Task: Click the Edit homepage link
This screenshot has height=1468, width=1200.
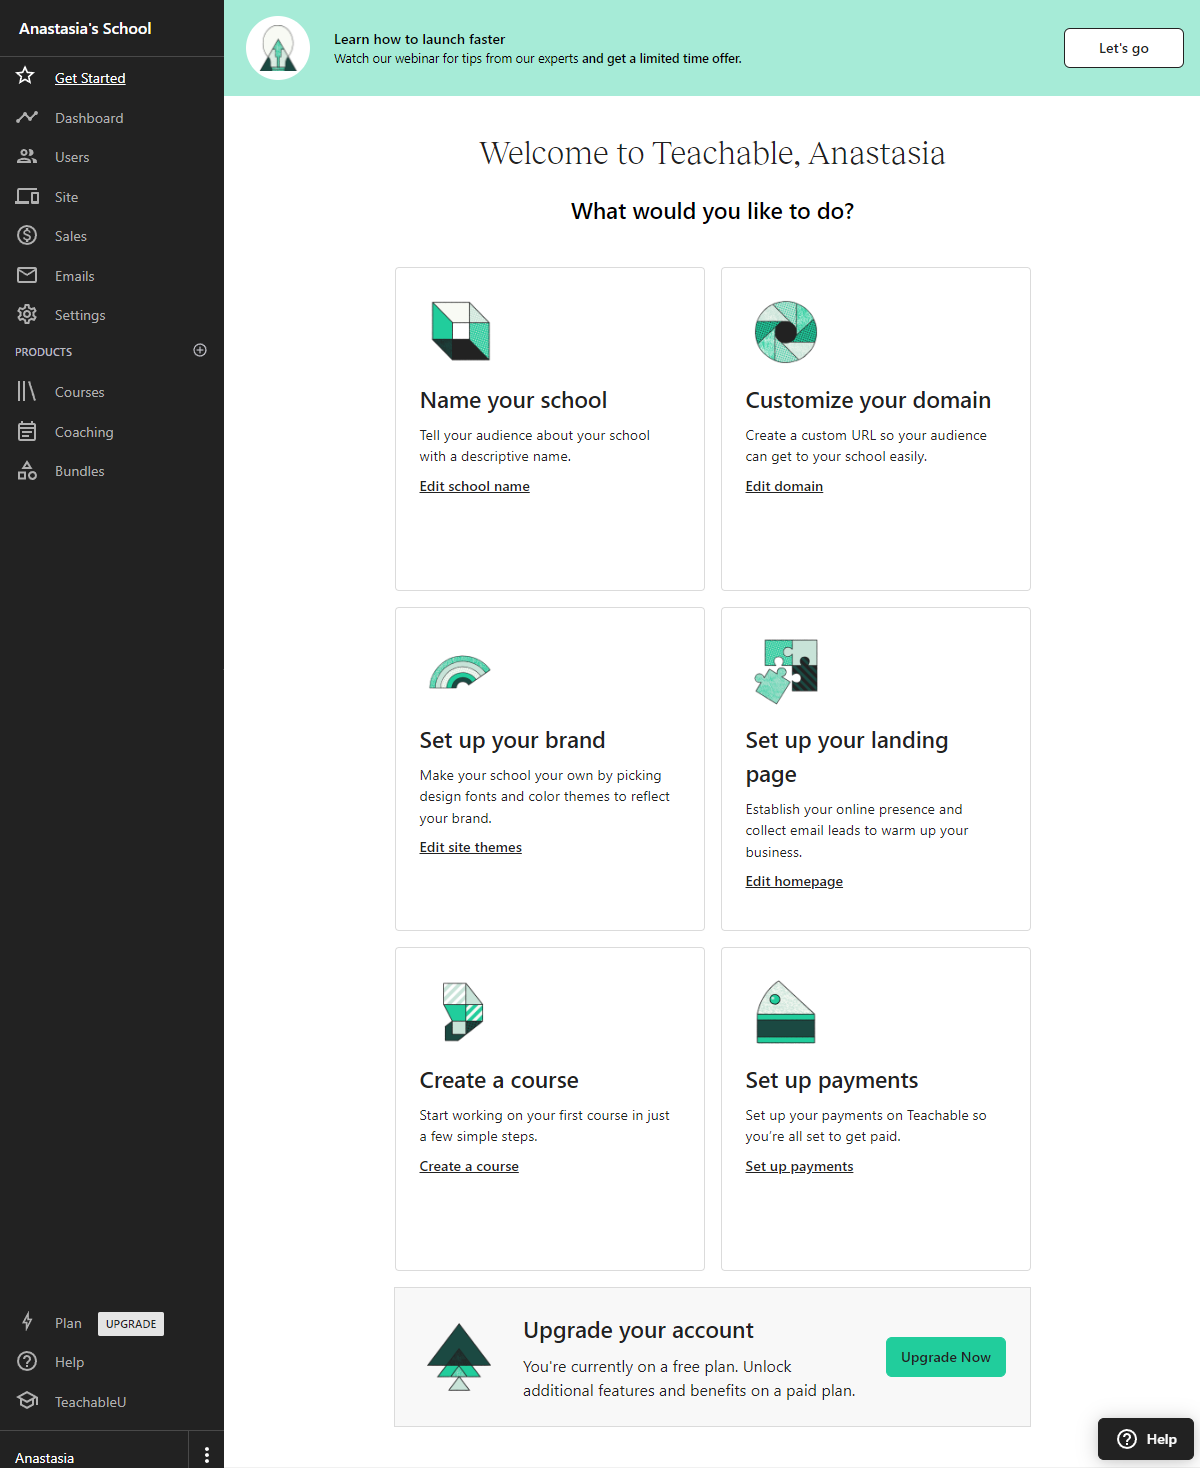Action: tap(794, 881)
